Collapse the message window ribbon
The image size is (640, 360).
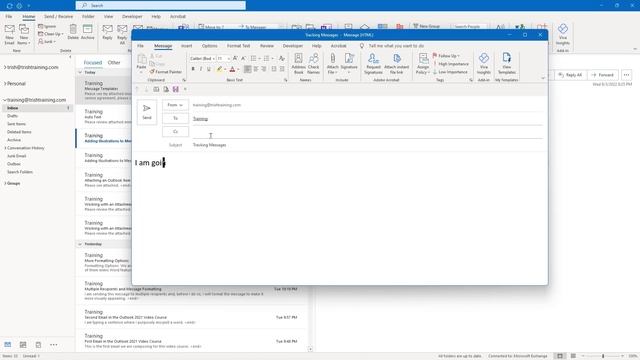tap(543, 78)
